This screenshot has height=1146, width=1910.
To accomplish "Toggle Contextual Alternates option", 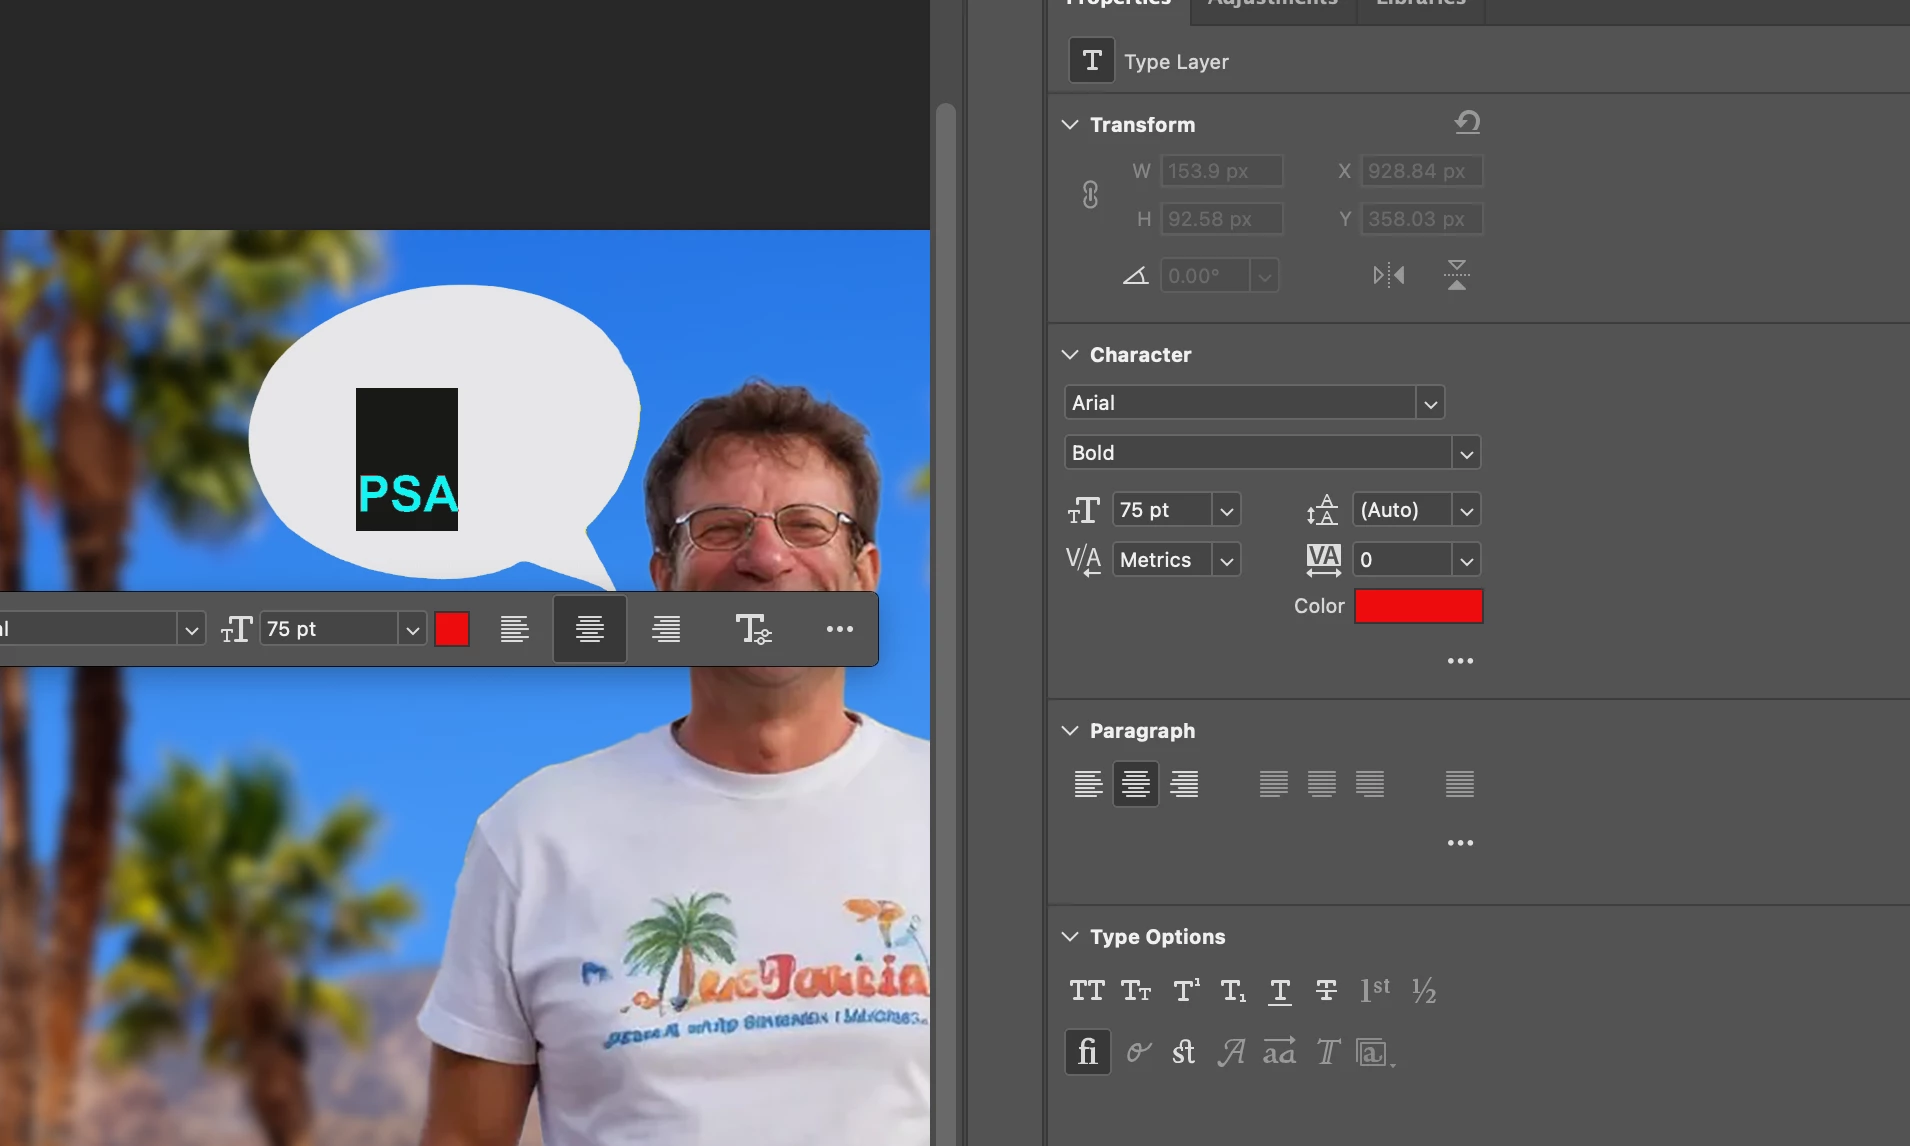I will pyautogui.click(x=1138, y=1052).
